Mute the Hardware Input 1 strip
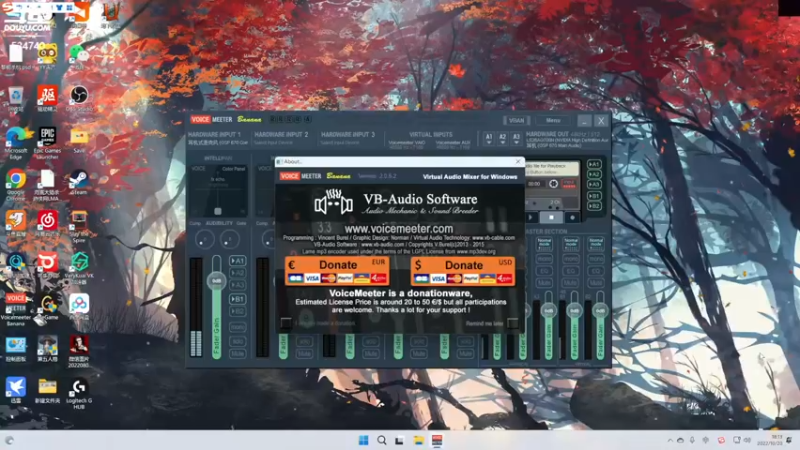The height and width of the screenshot is (450, 800). pyautogui.click(x=237, y=354)
